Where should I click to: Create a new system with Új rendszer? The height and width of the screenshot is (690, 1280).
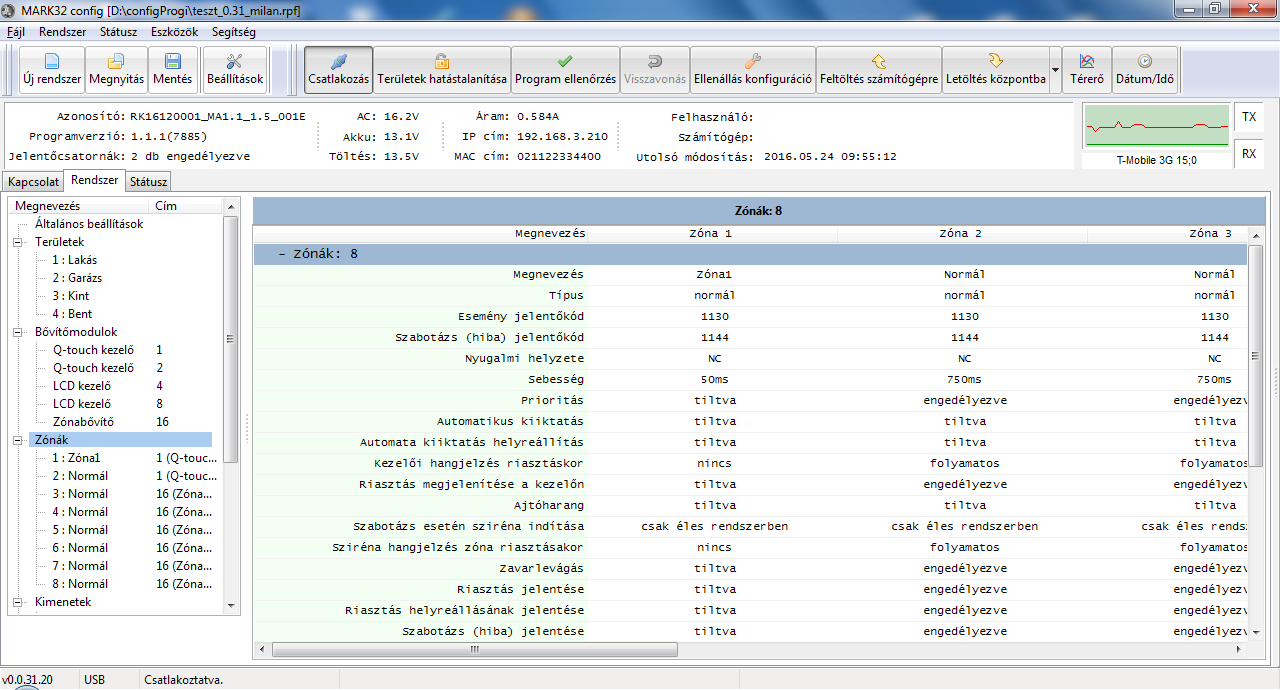pyautogui.click(x=51, y=69)
